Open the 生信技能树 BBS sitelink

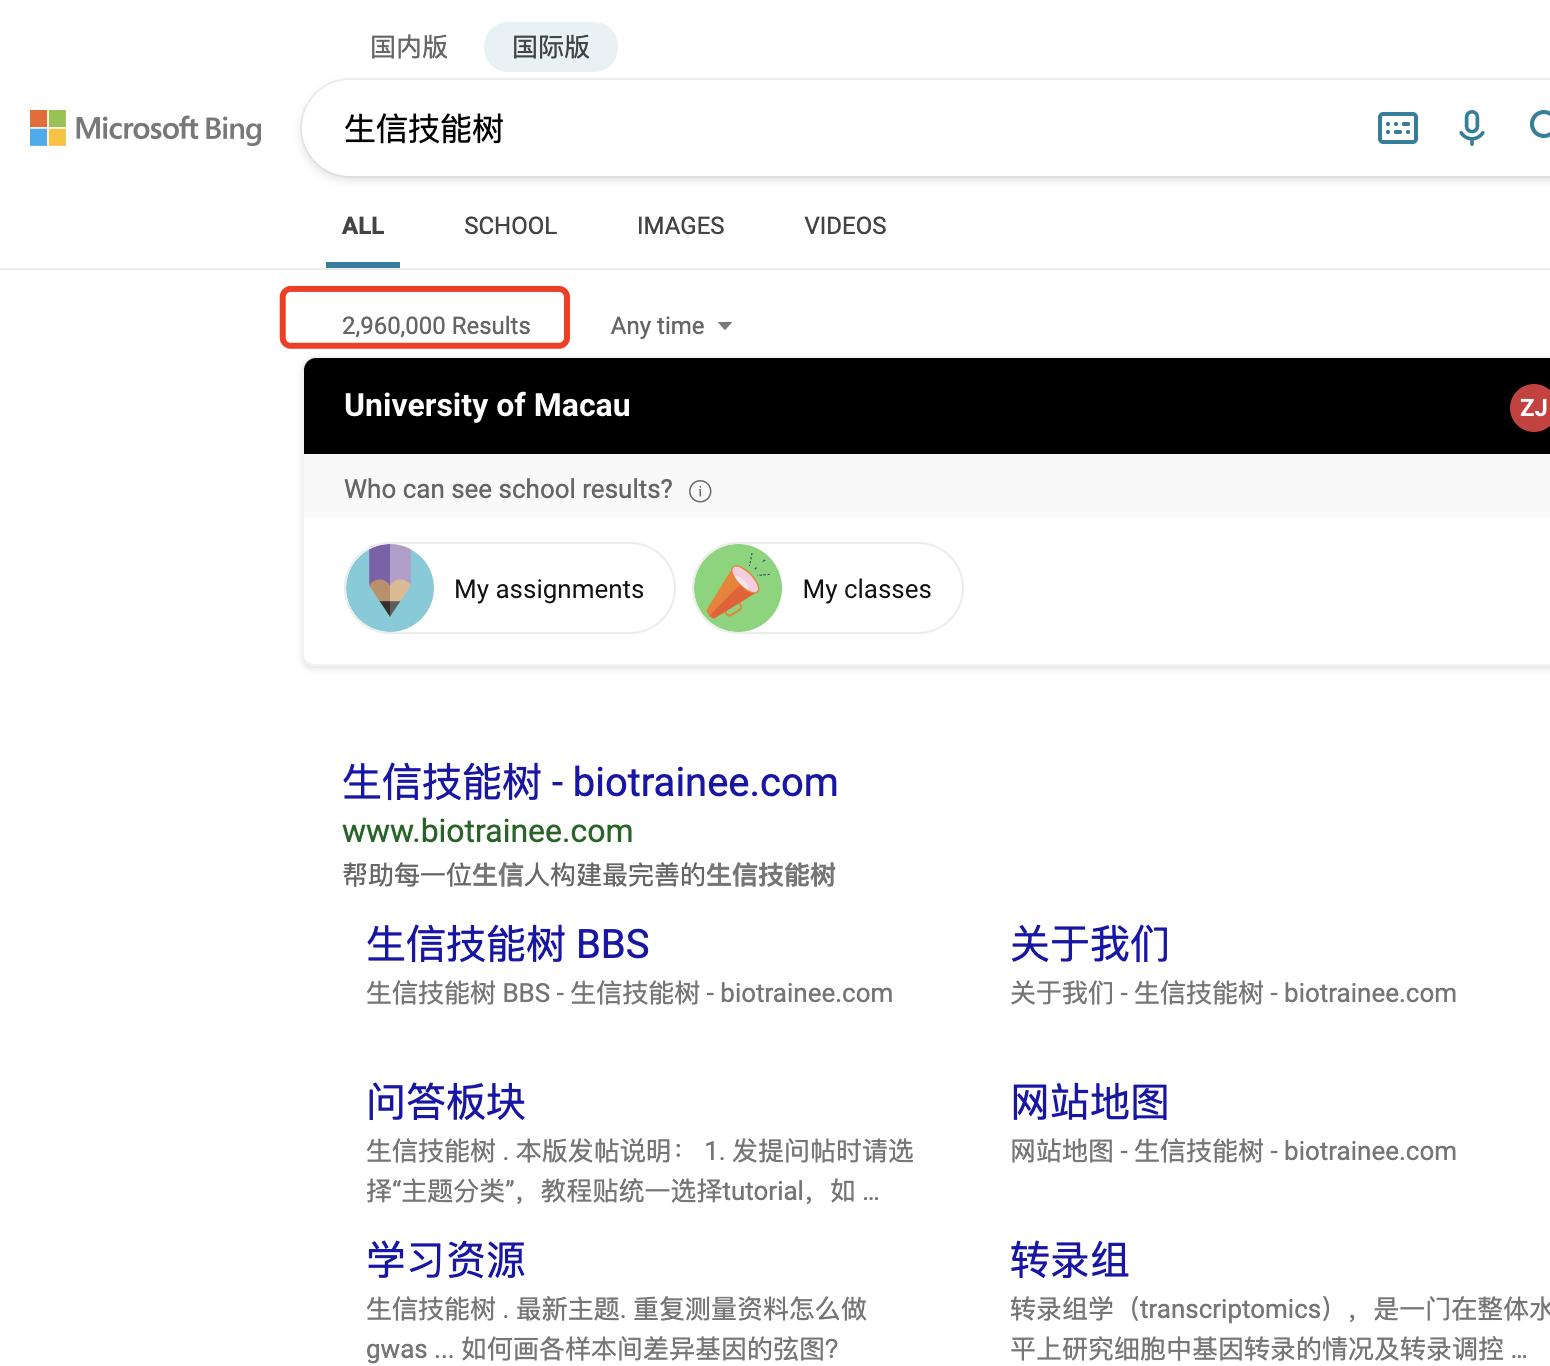point(508,944)
